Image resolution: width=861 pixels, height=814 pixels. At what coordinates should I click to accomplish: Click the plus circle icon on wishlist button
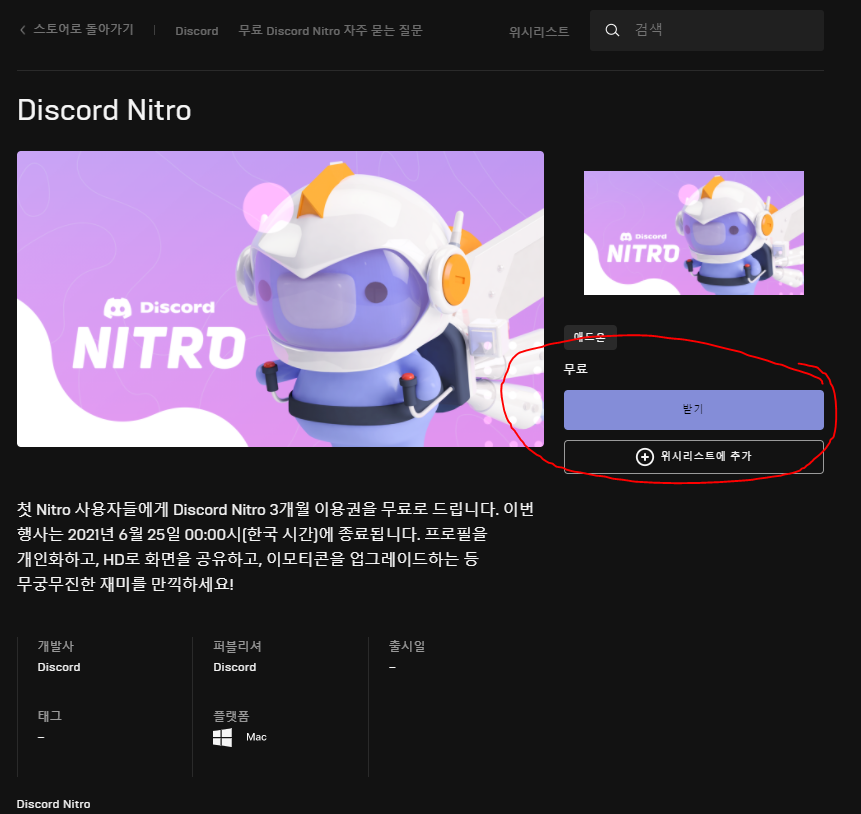pyautogui.click(x=645, y=456)
